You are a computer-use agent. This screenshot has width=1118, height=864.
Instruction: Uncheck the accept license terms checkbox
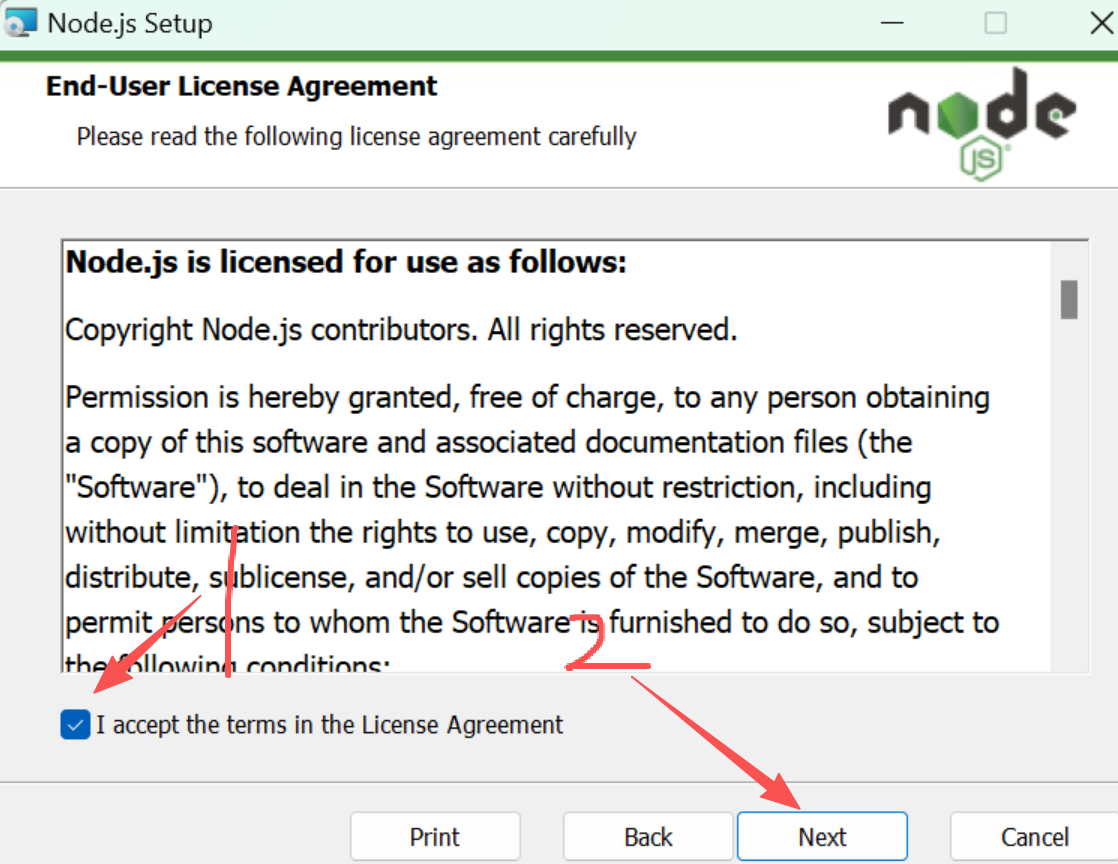[x=75, y=724]
